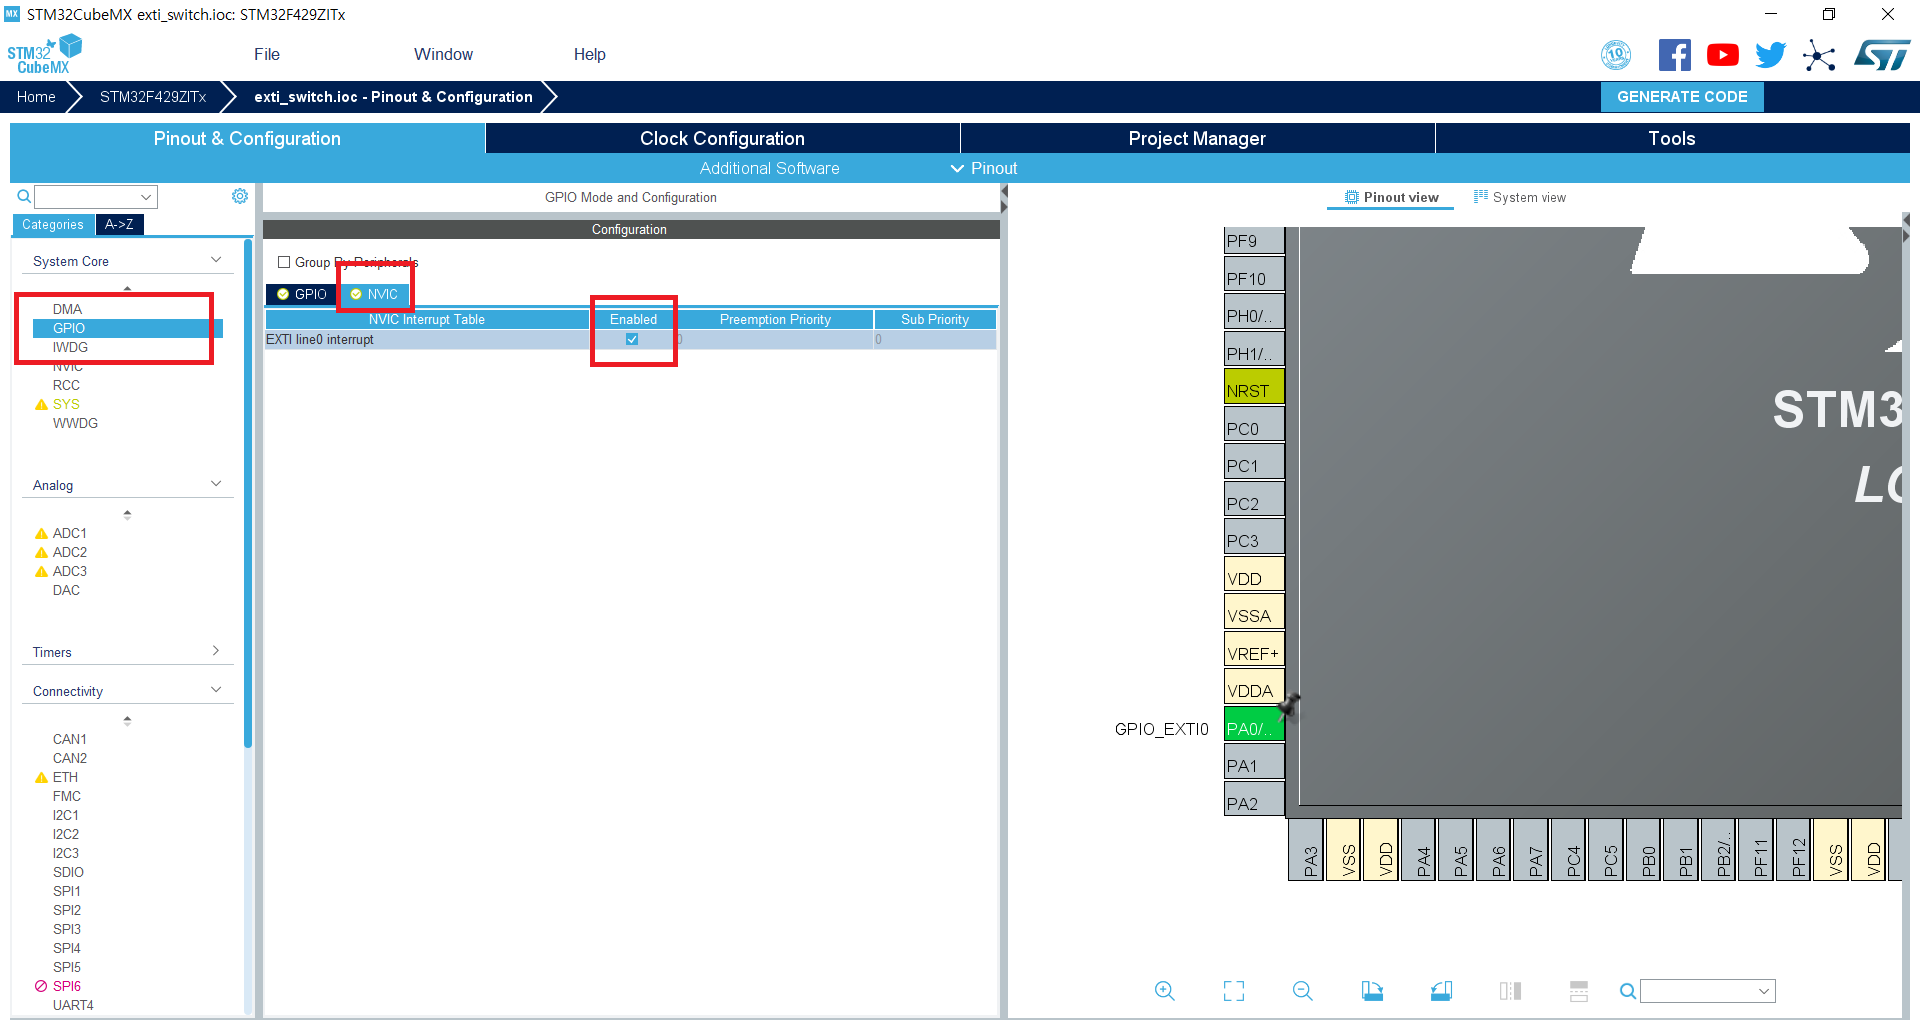Open the Facebook icon link
The width and height of the screenshot is (1920, 1030).
coord(1674,55)
